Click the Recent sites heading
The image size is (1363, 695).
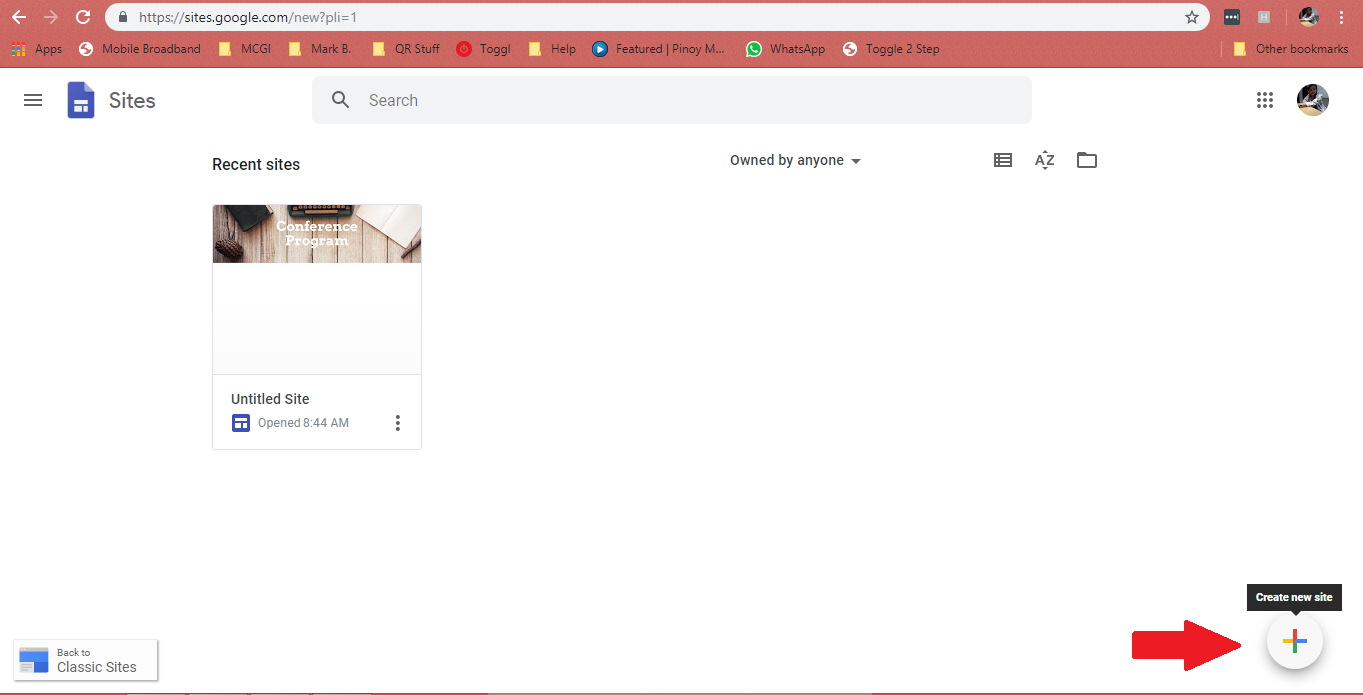(256, 164)
